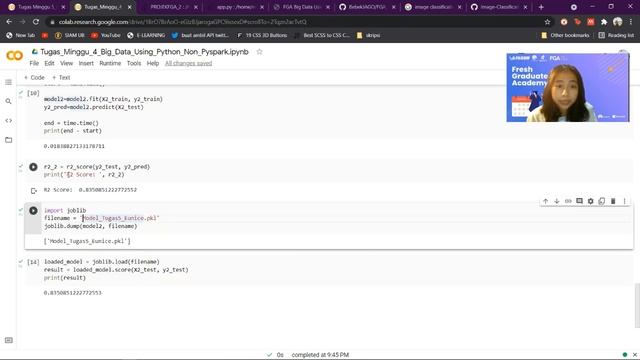Clear output of the R2 Score cell
The height and width of the screenshot is (360, 640).
pos(34,191)
